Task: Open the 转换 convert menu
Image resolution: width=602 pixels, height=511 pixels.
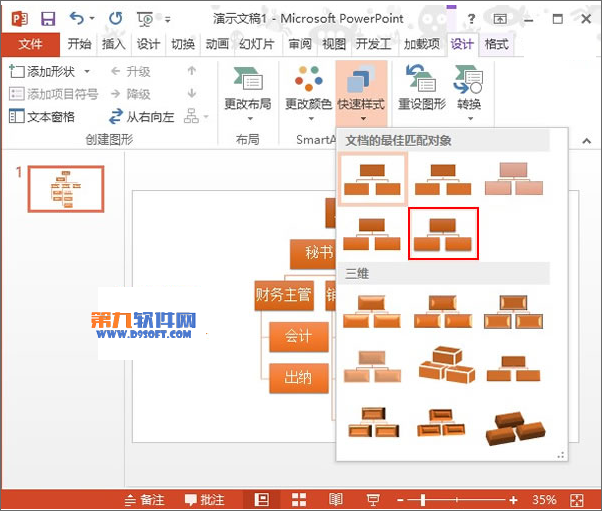Action: [x=469, y=93]
